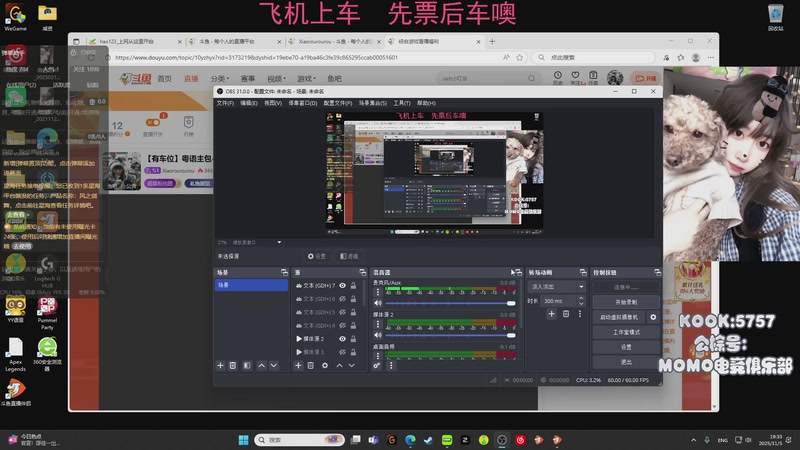Show the 文本 (GDI+) 6 source
This screenshot has height=450, width=800.
click(x=342, y=299)
